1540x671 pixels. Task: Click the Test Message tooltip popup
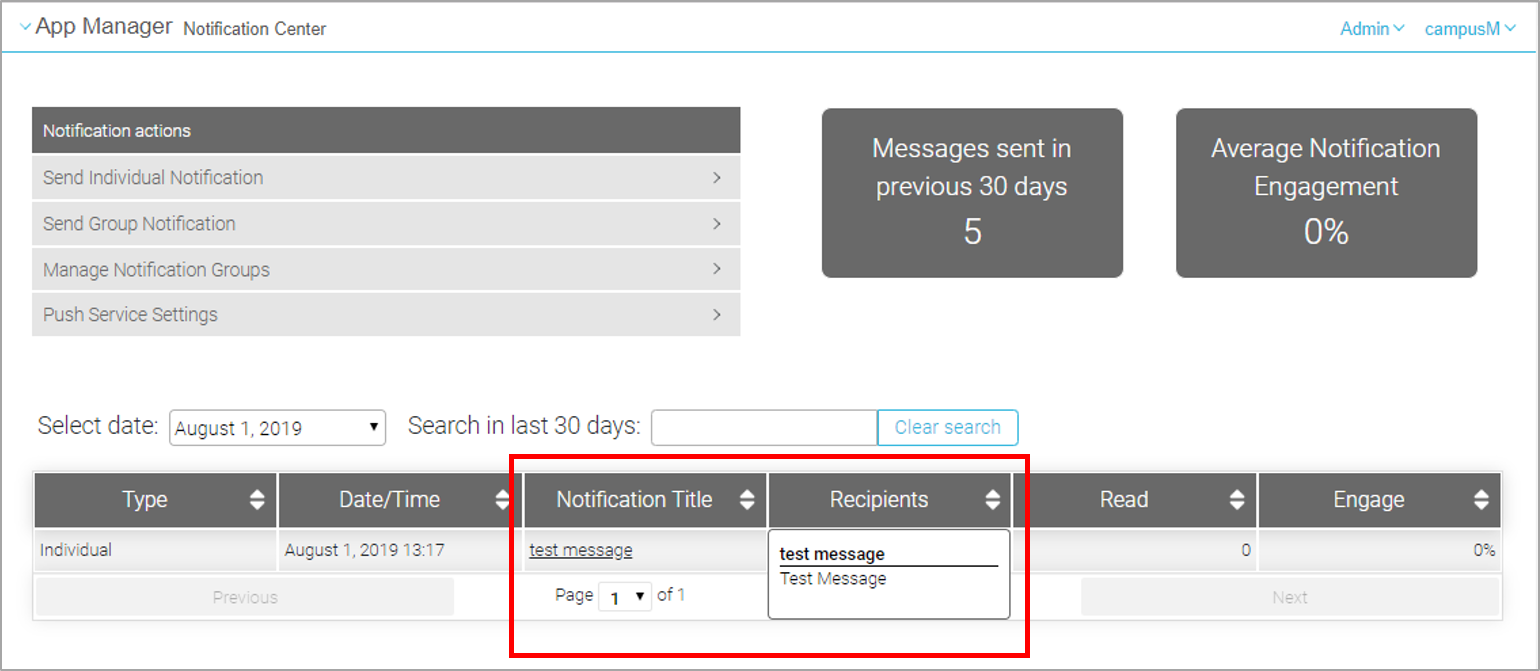pyautogui.click(x=889, y=574)
